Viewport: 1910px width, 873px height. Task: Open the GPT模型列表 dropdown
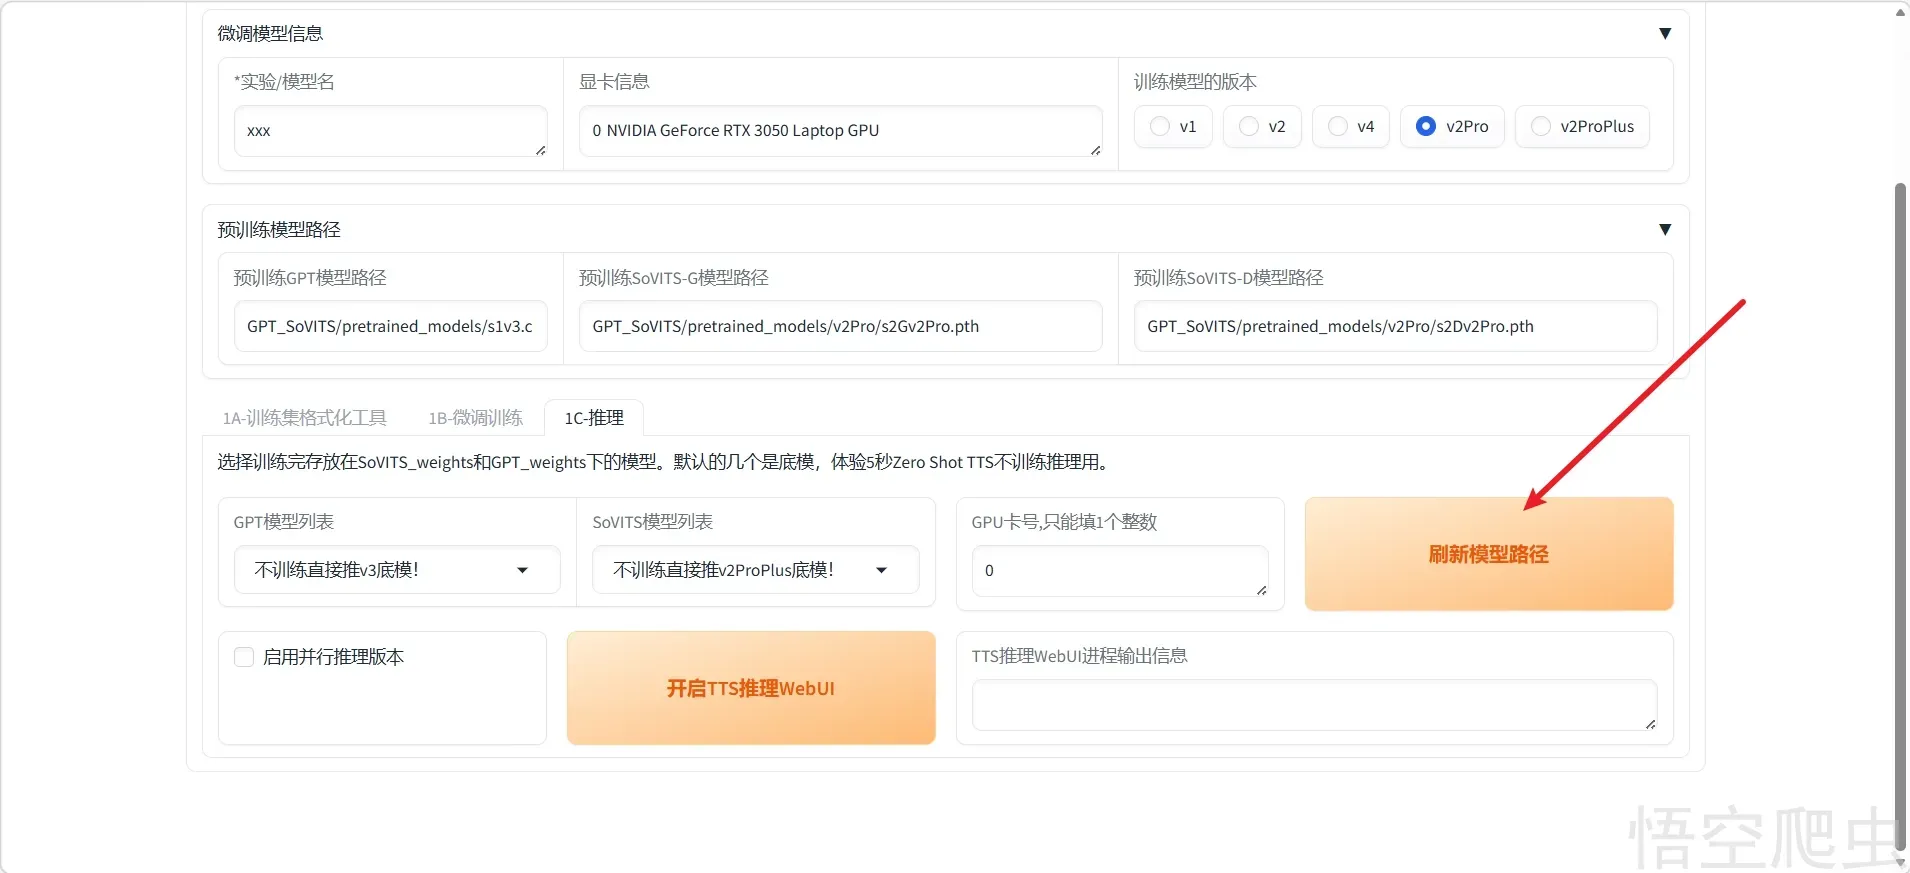coord(396,570)
